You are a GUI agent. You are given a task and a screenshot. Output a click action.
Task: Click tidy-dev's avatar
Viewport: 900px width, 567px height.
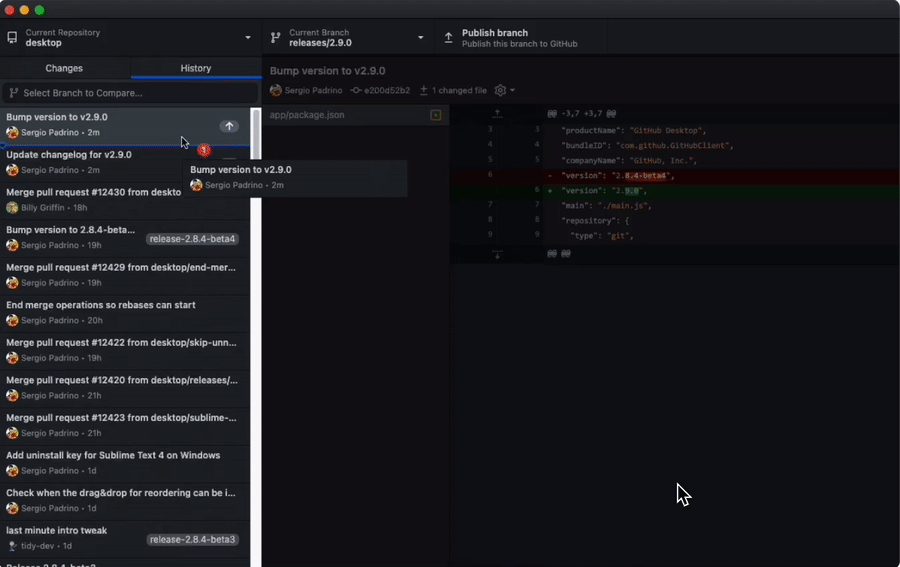(12, 546)
